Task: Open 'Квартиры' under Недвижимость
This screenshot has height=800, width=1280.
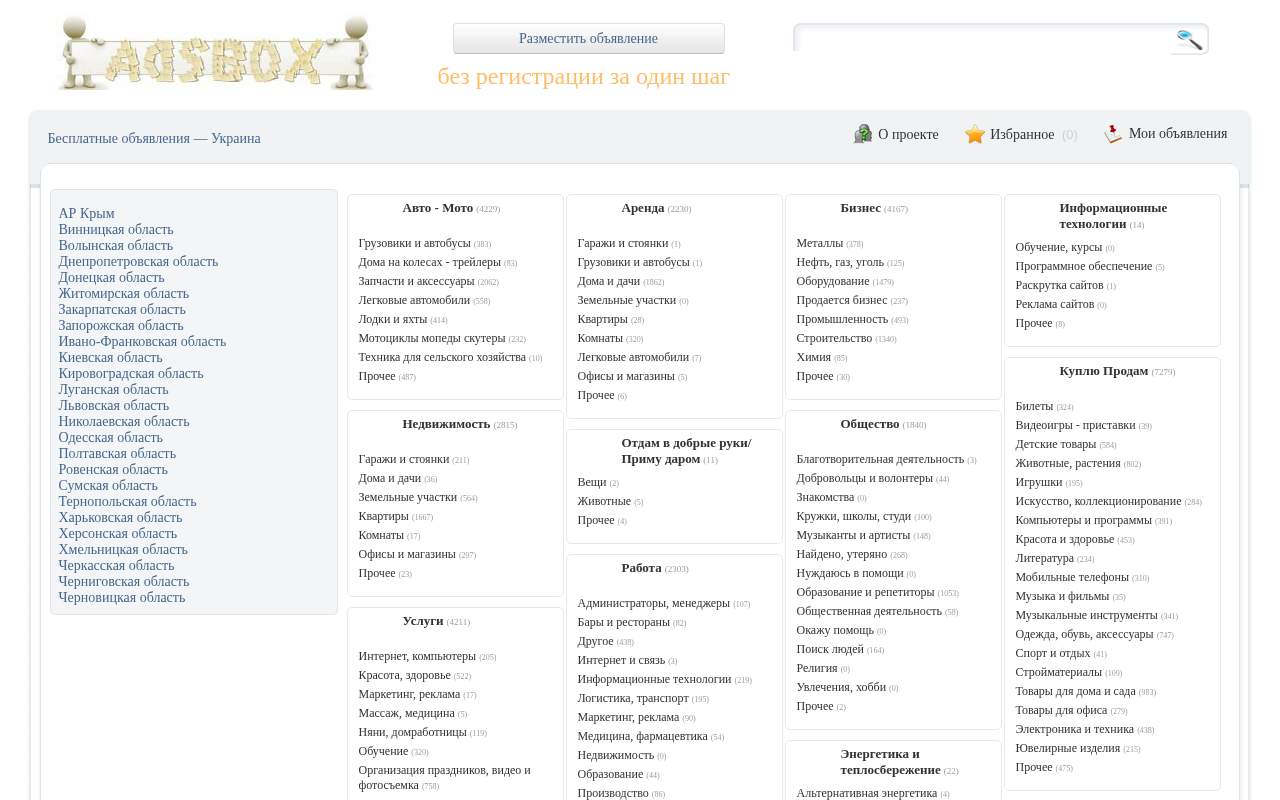Action: coord(383,516)
